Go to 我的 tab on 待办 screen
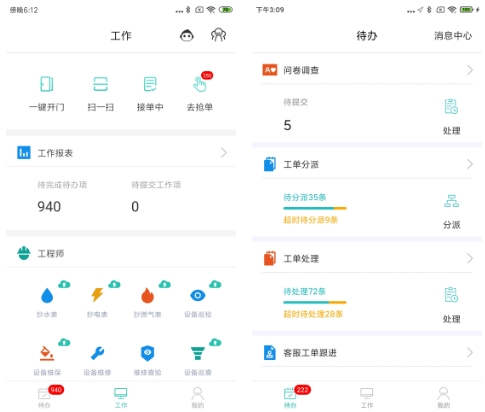Screen dimensions: 485x412 (444, 397)
